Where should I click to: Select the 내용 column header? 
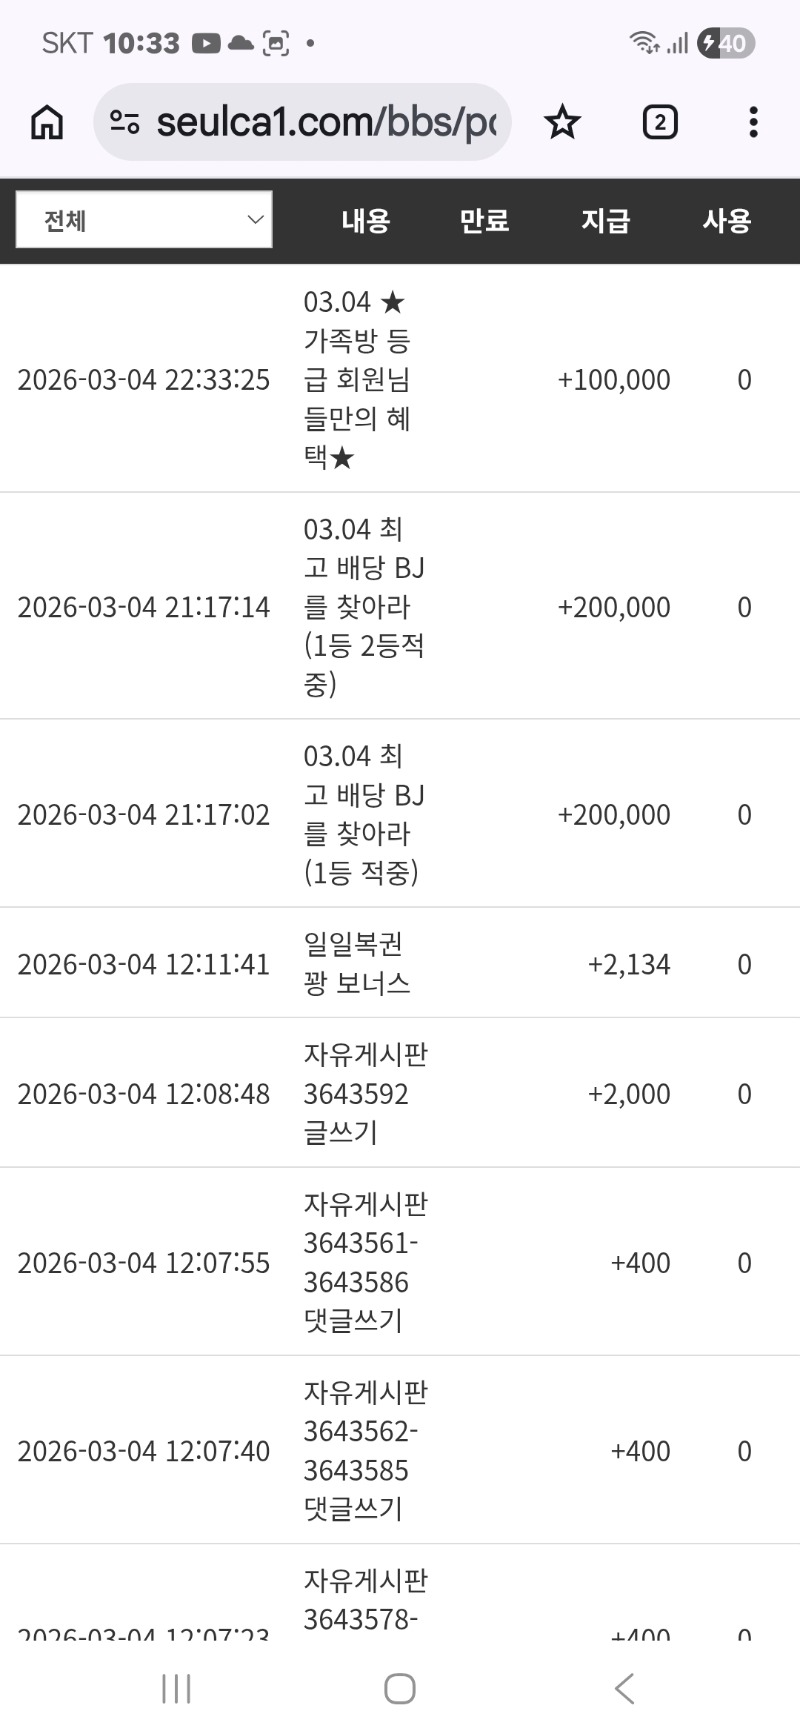point(365,221)
